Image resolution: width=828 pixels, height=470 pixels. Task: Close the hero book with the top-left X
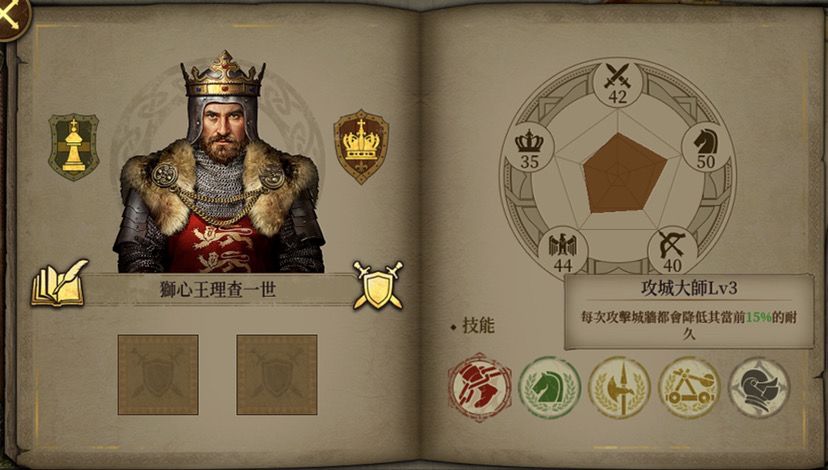click(x=13, y=17)
